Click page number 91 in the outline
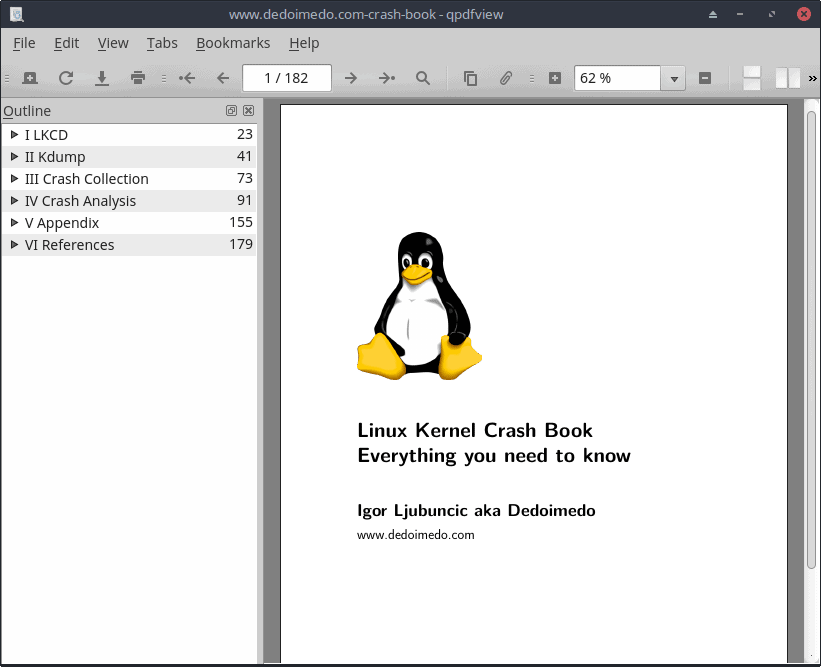The image size is (821, 667). 245,201
